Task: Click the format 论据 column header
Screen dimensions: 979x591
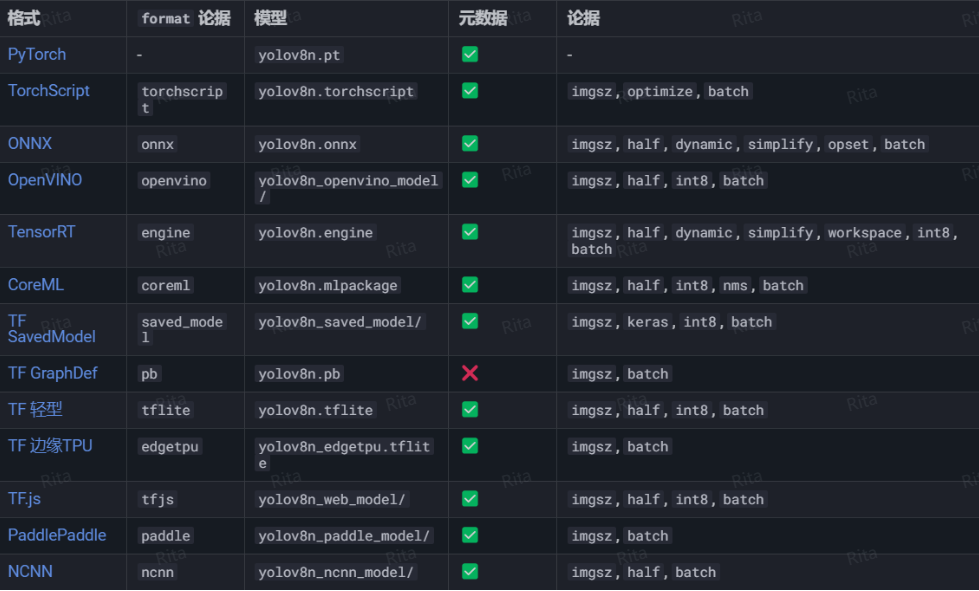Action: coord(185,18)
